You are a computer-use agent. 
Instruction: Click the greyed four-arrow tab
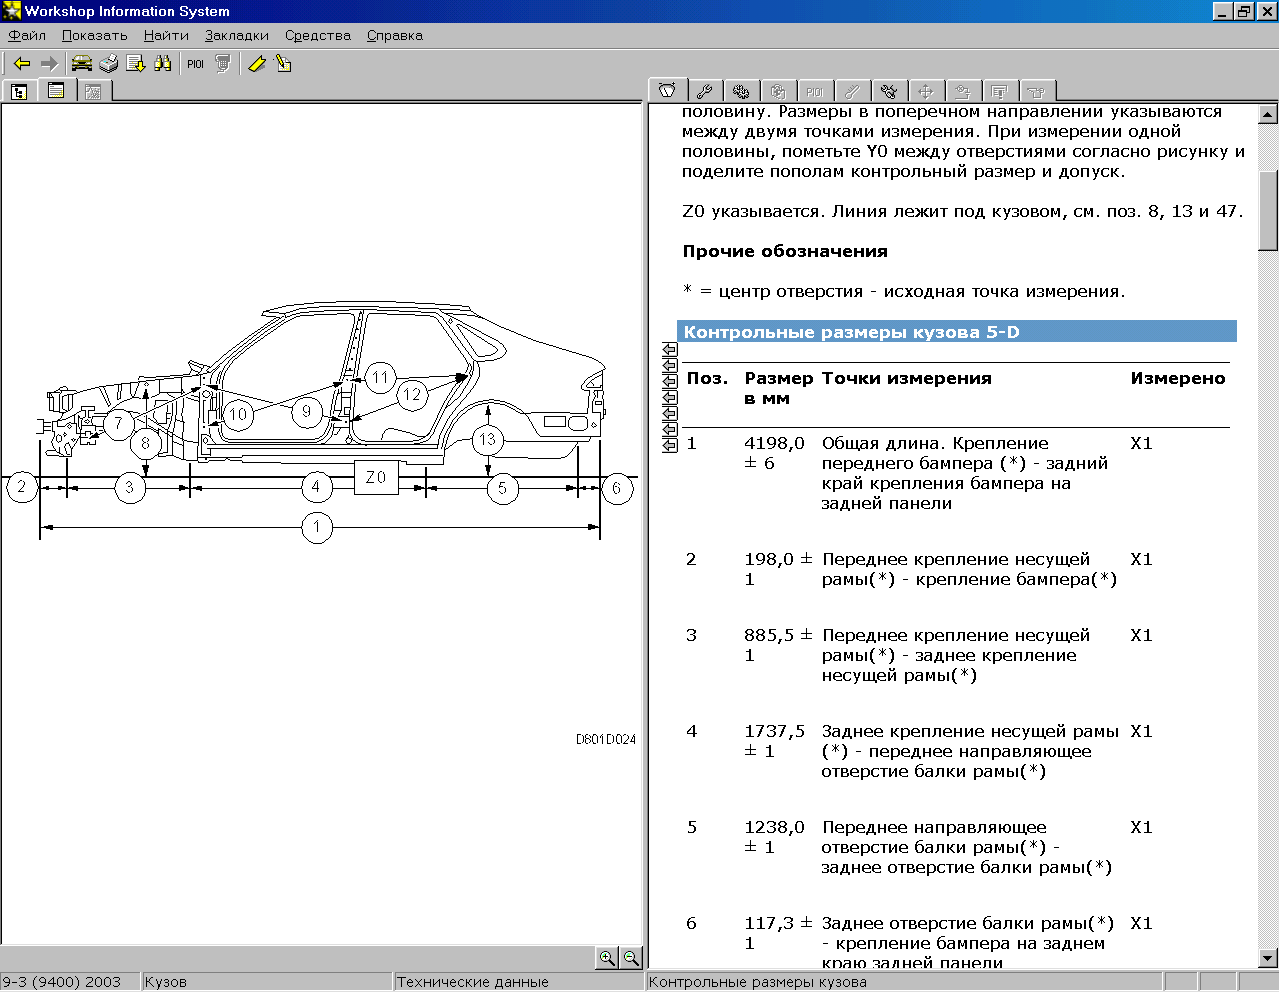(926, 91)
